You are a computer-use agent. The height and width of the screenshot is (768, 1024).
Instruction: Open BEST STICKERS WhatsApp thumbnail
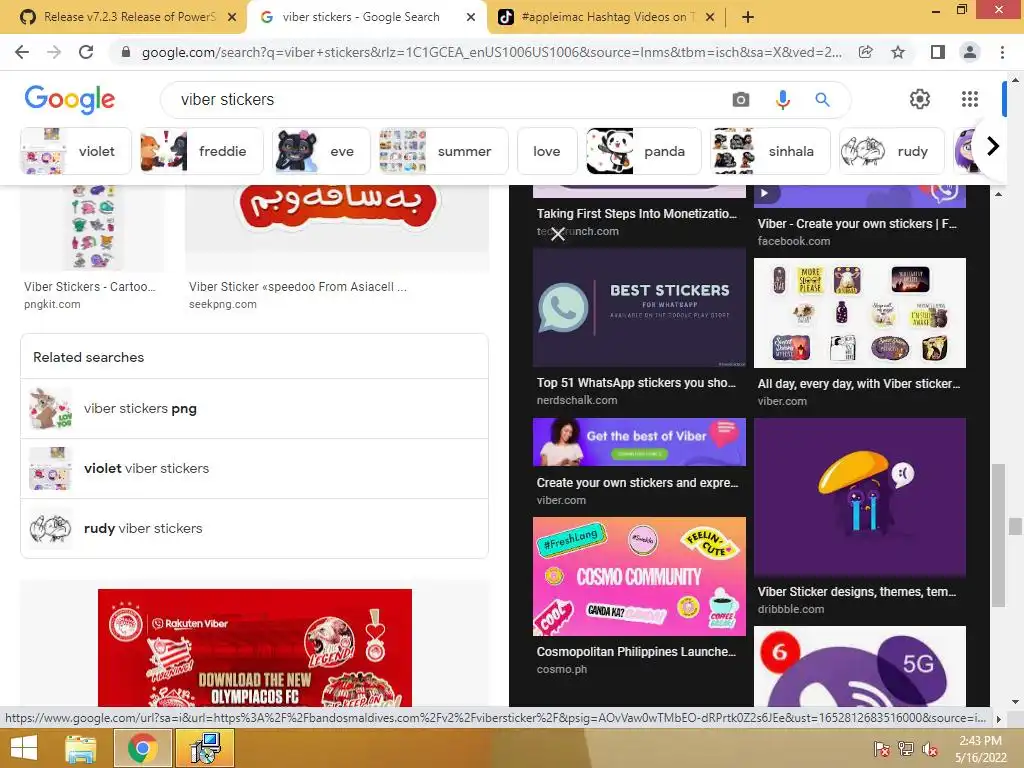point(639,308)
